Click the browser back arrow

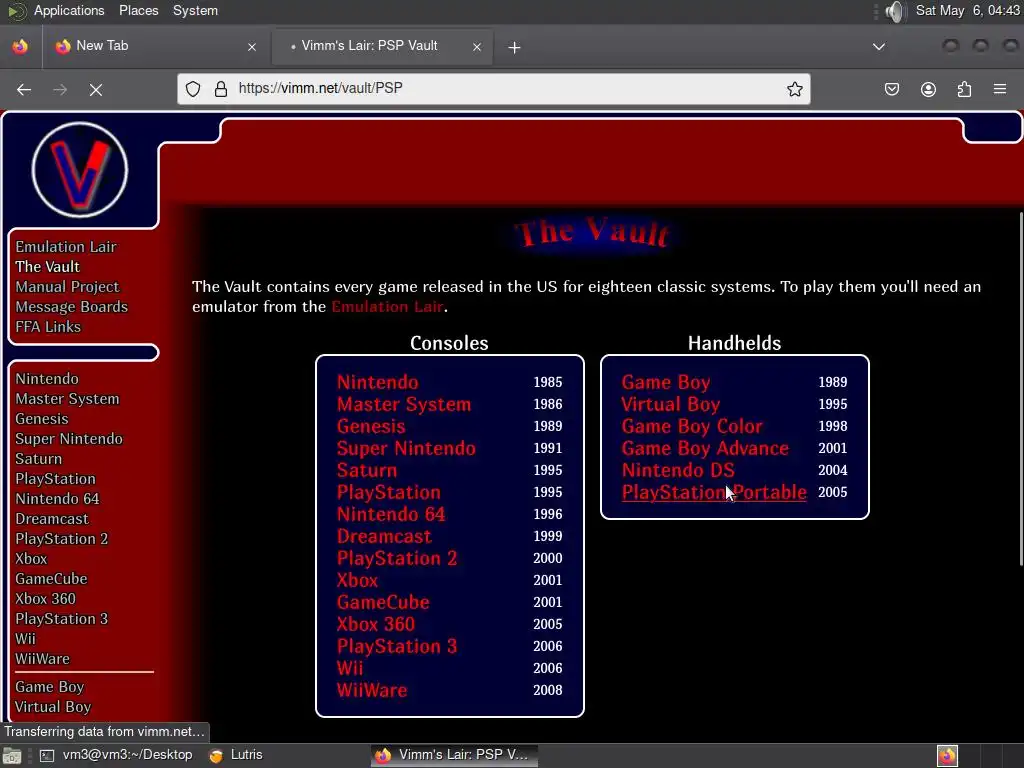pos(24,89)
